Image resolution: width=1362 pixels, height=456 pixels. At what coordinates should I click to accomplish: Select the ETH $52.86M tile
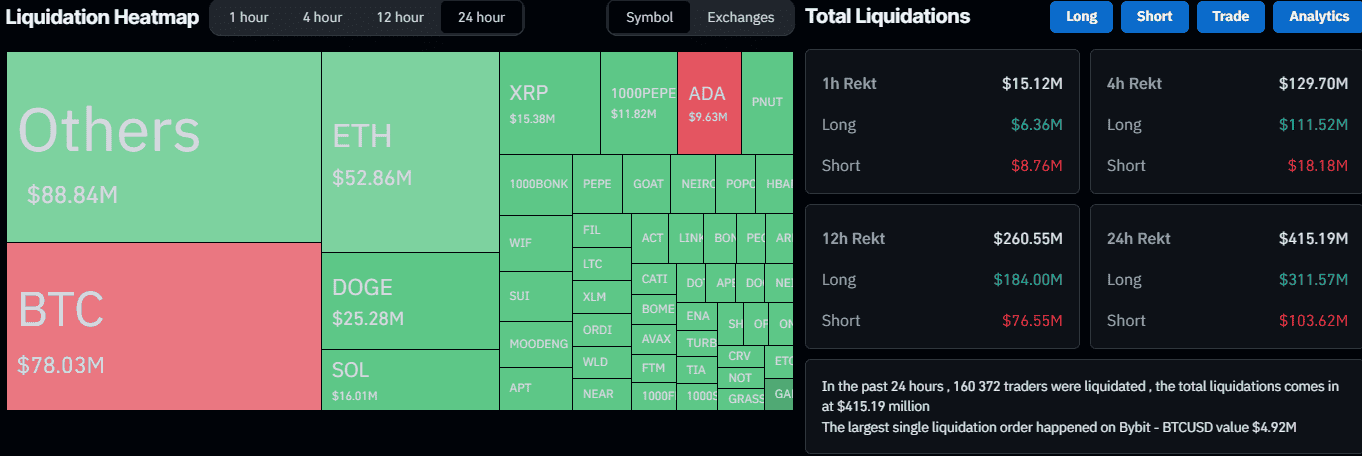click(x=410, y=152)
